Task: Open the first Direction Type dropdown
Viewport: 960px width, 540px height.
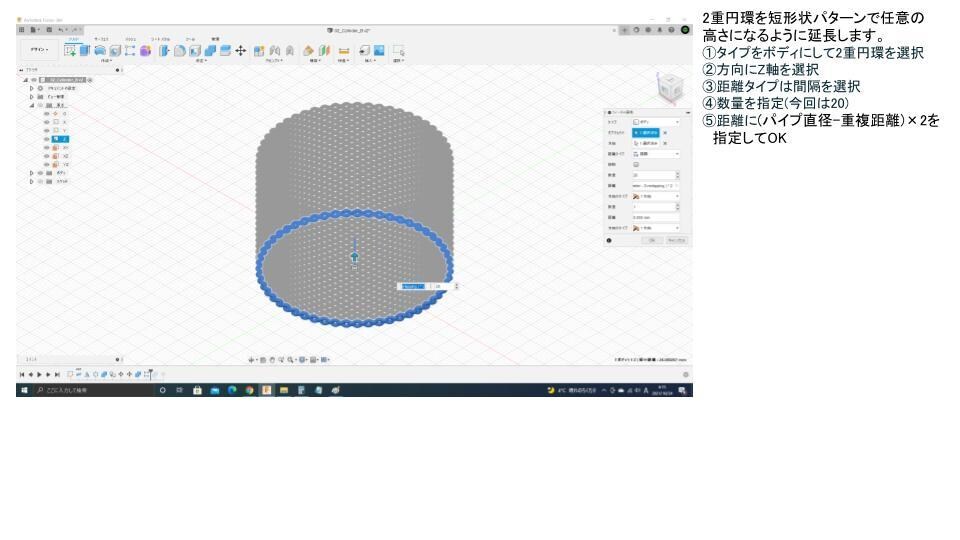Action: coord(656,197)
